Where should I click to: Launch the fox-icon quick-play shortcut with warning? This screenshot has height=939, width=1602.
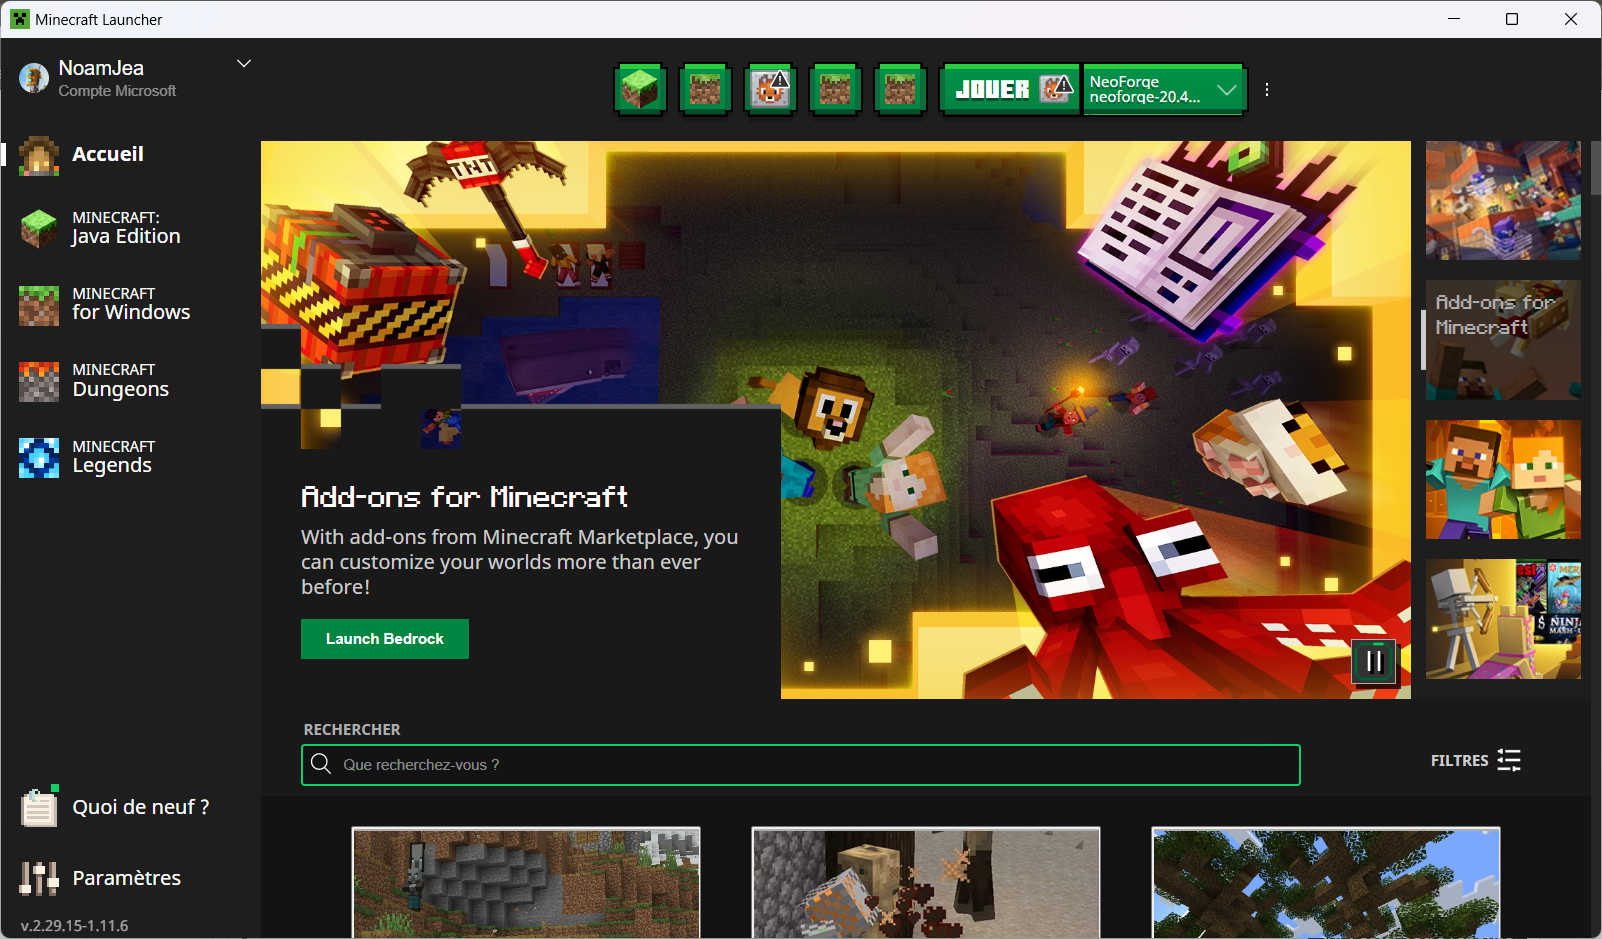770,90
